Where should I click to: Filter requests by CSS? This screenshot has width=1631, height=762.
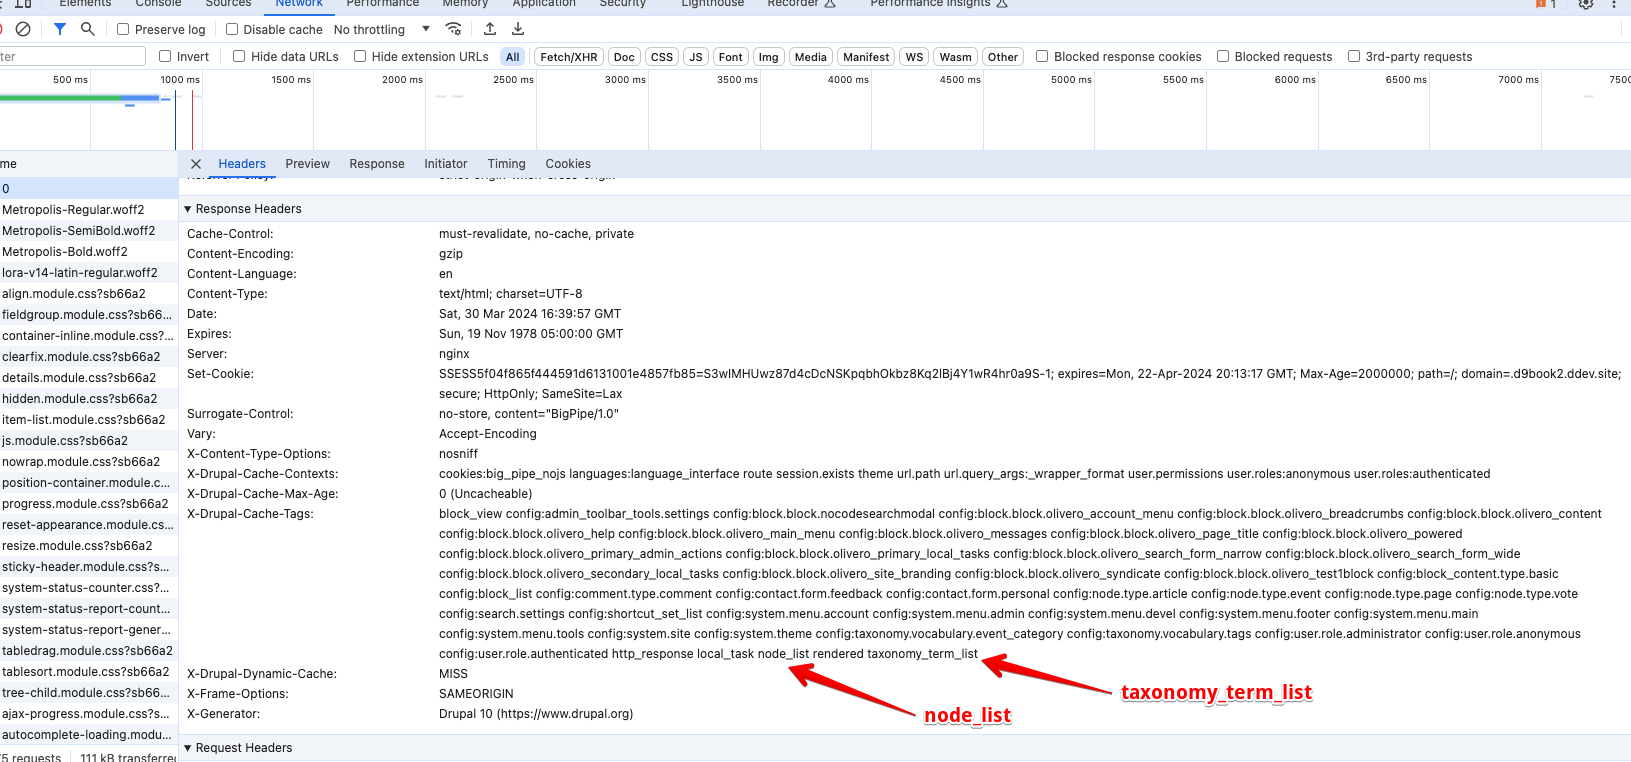pyautogui.click(x=662, y=57)
